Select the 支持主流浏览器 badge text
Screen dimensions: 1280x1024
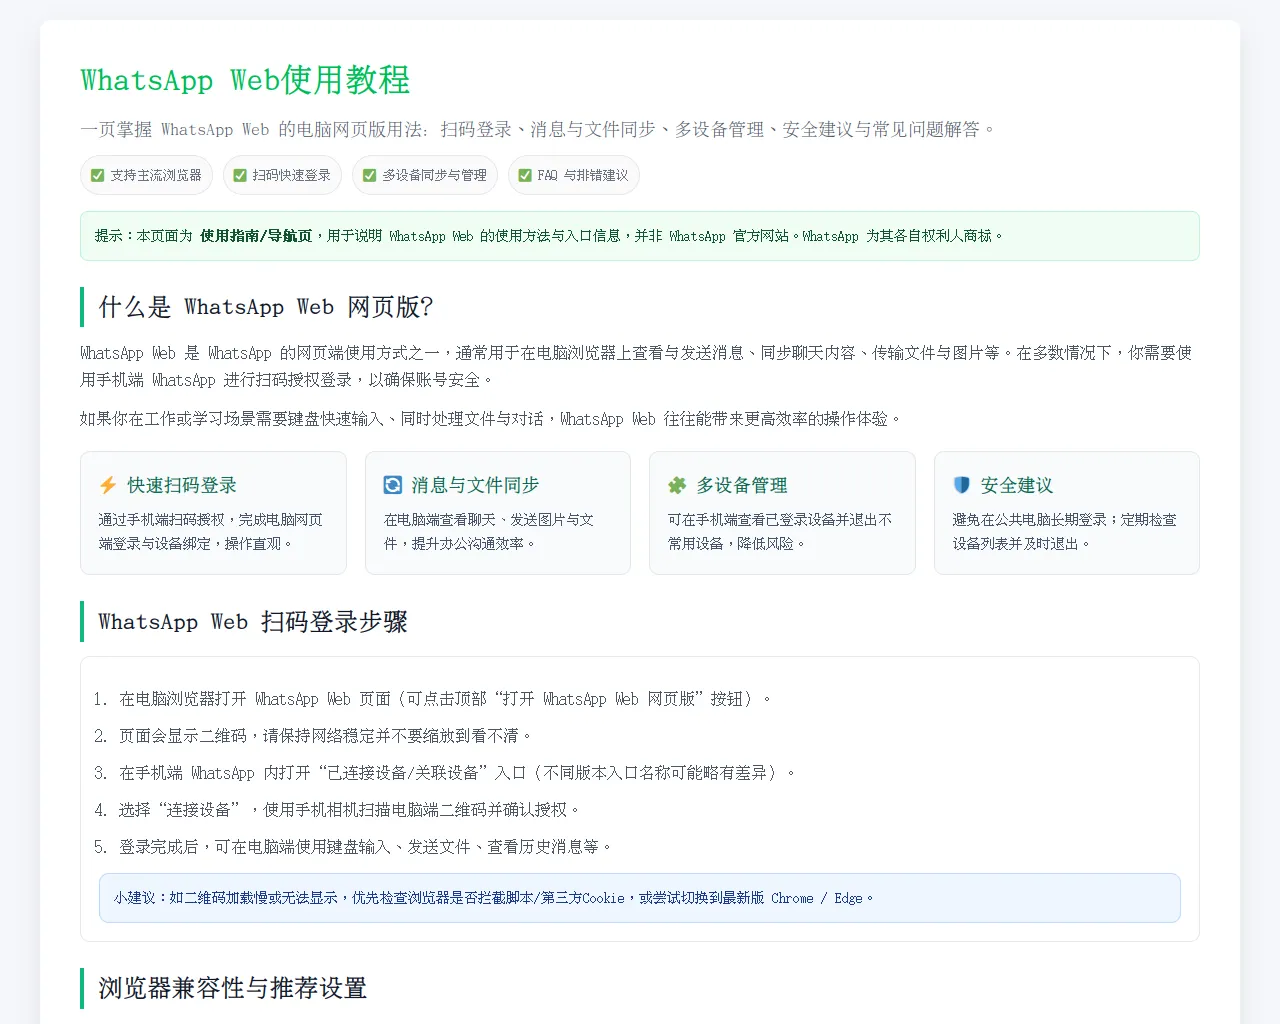click(x=156, y=175)
